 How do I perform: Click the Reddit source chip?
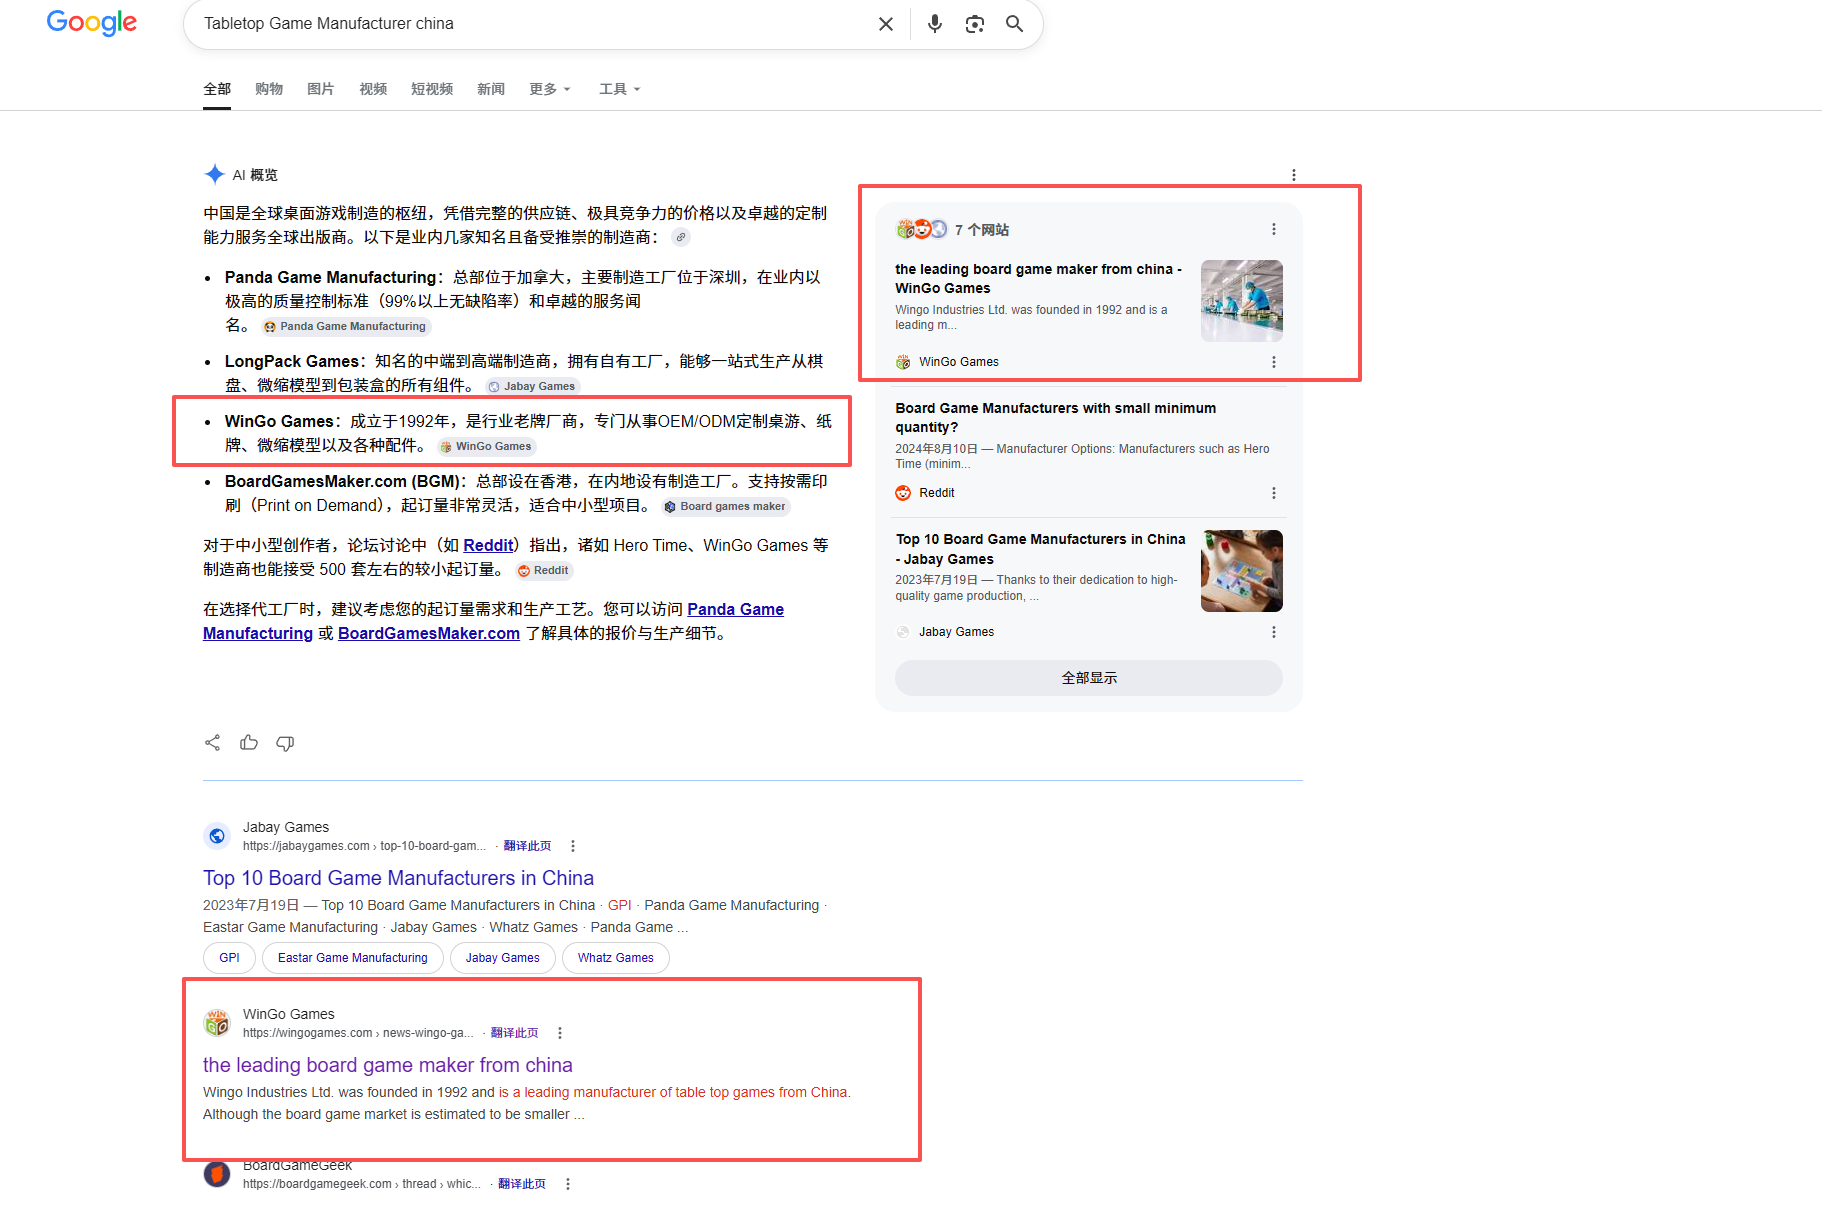(543, 570)
